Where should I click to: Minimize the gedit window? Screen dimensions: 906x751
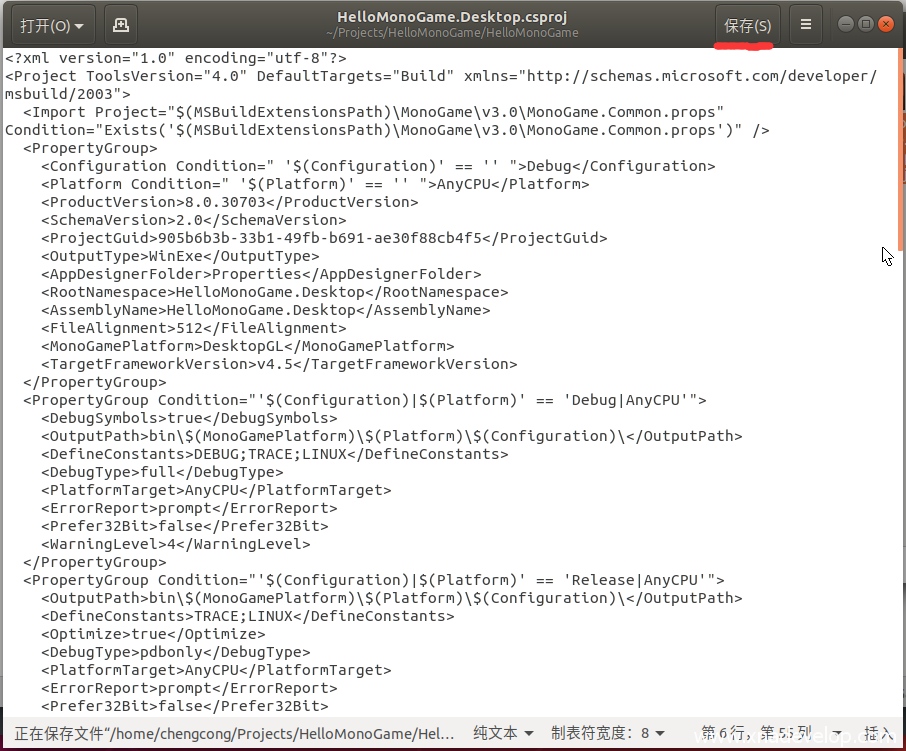click(846, 24)
